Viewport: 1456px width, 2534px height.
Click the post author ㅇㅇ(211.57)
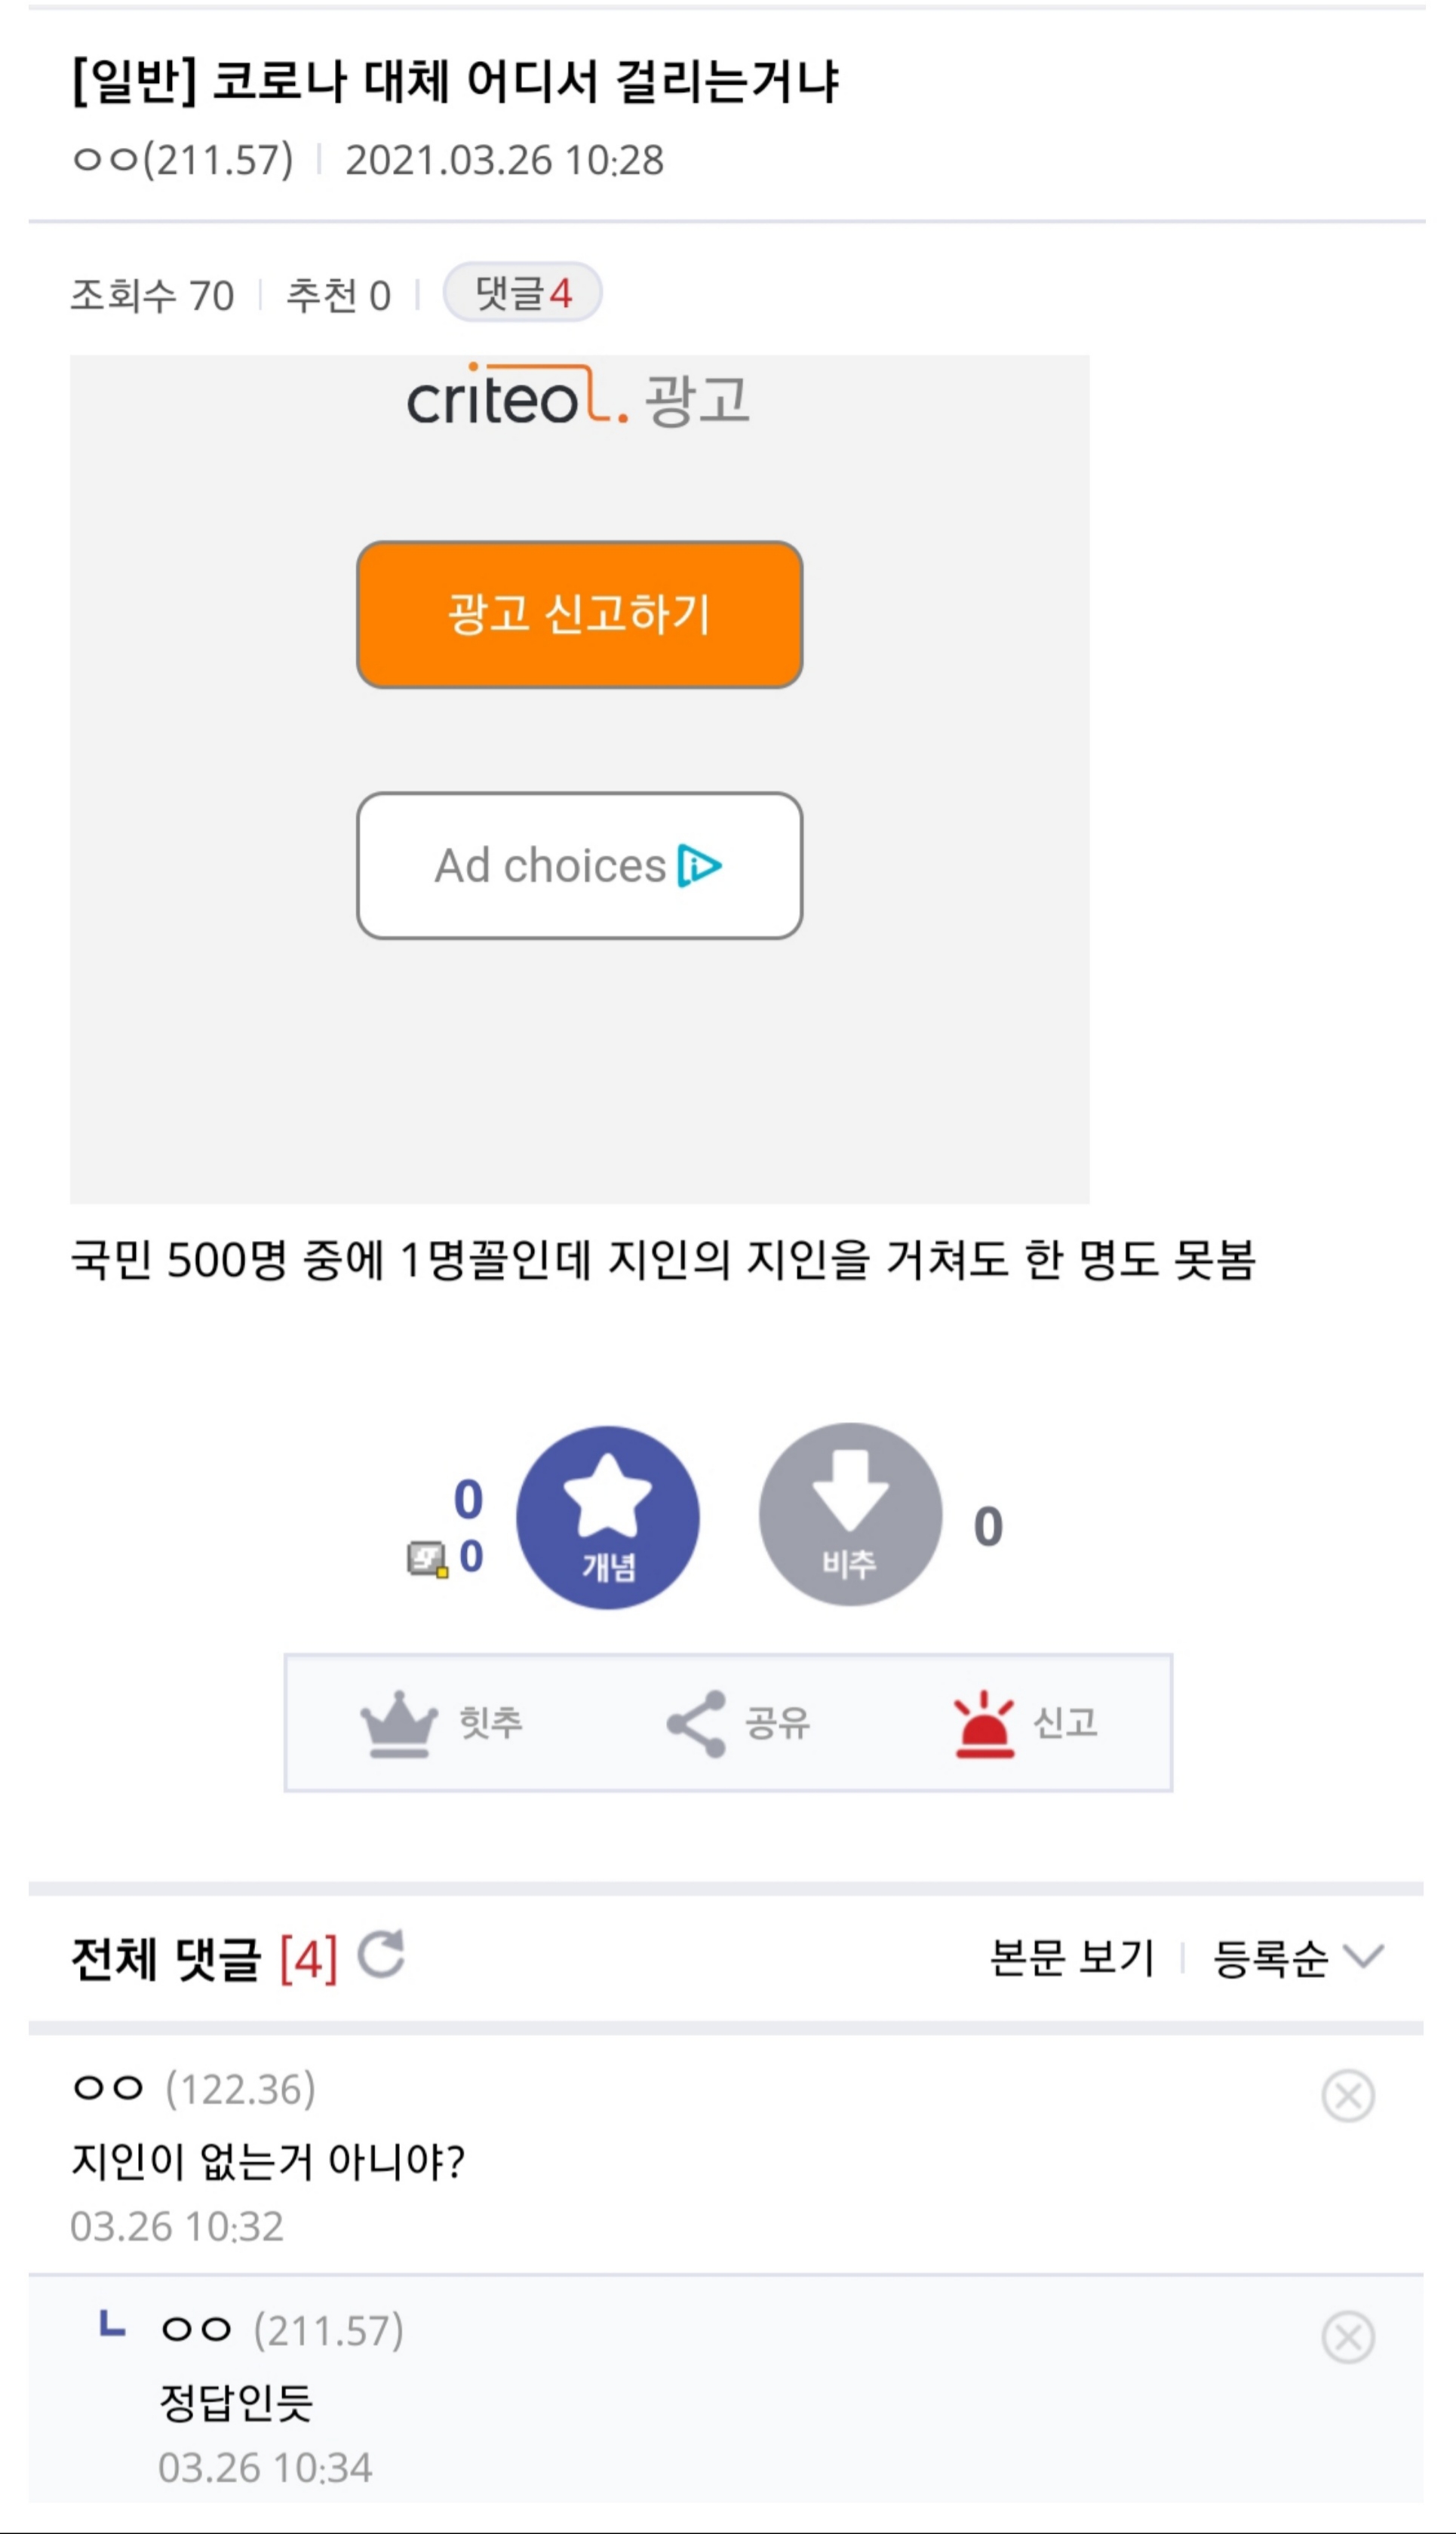click(183, 160)
